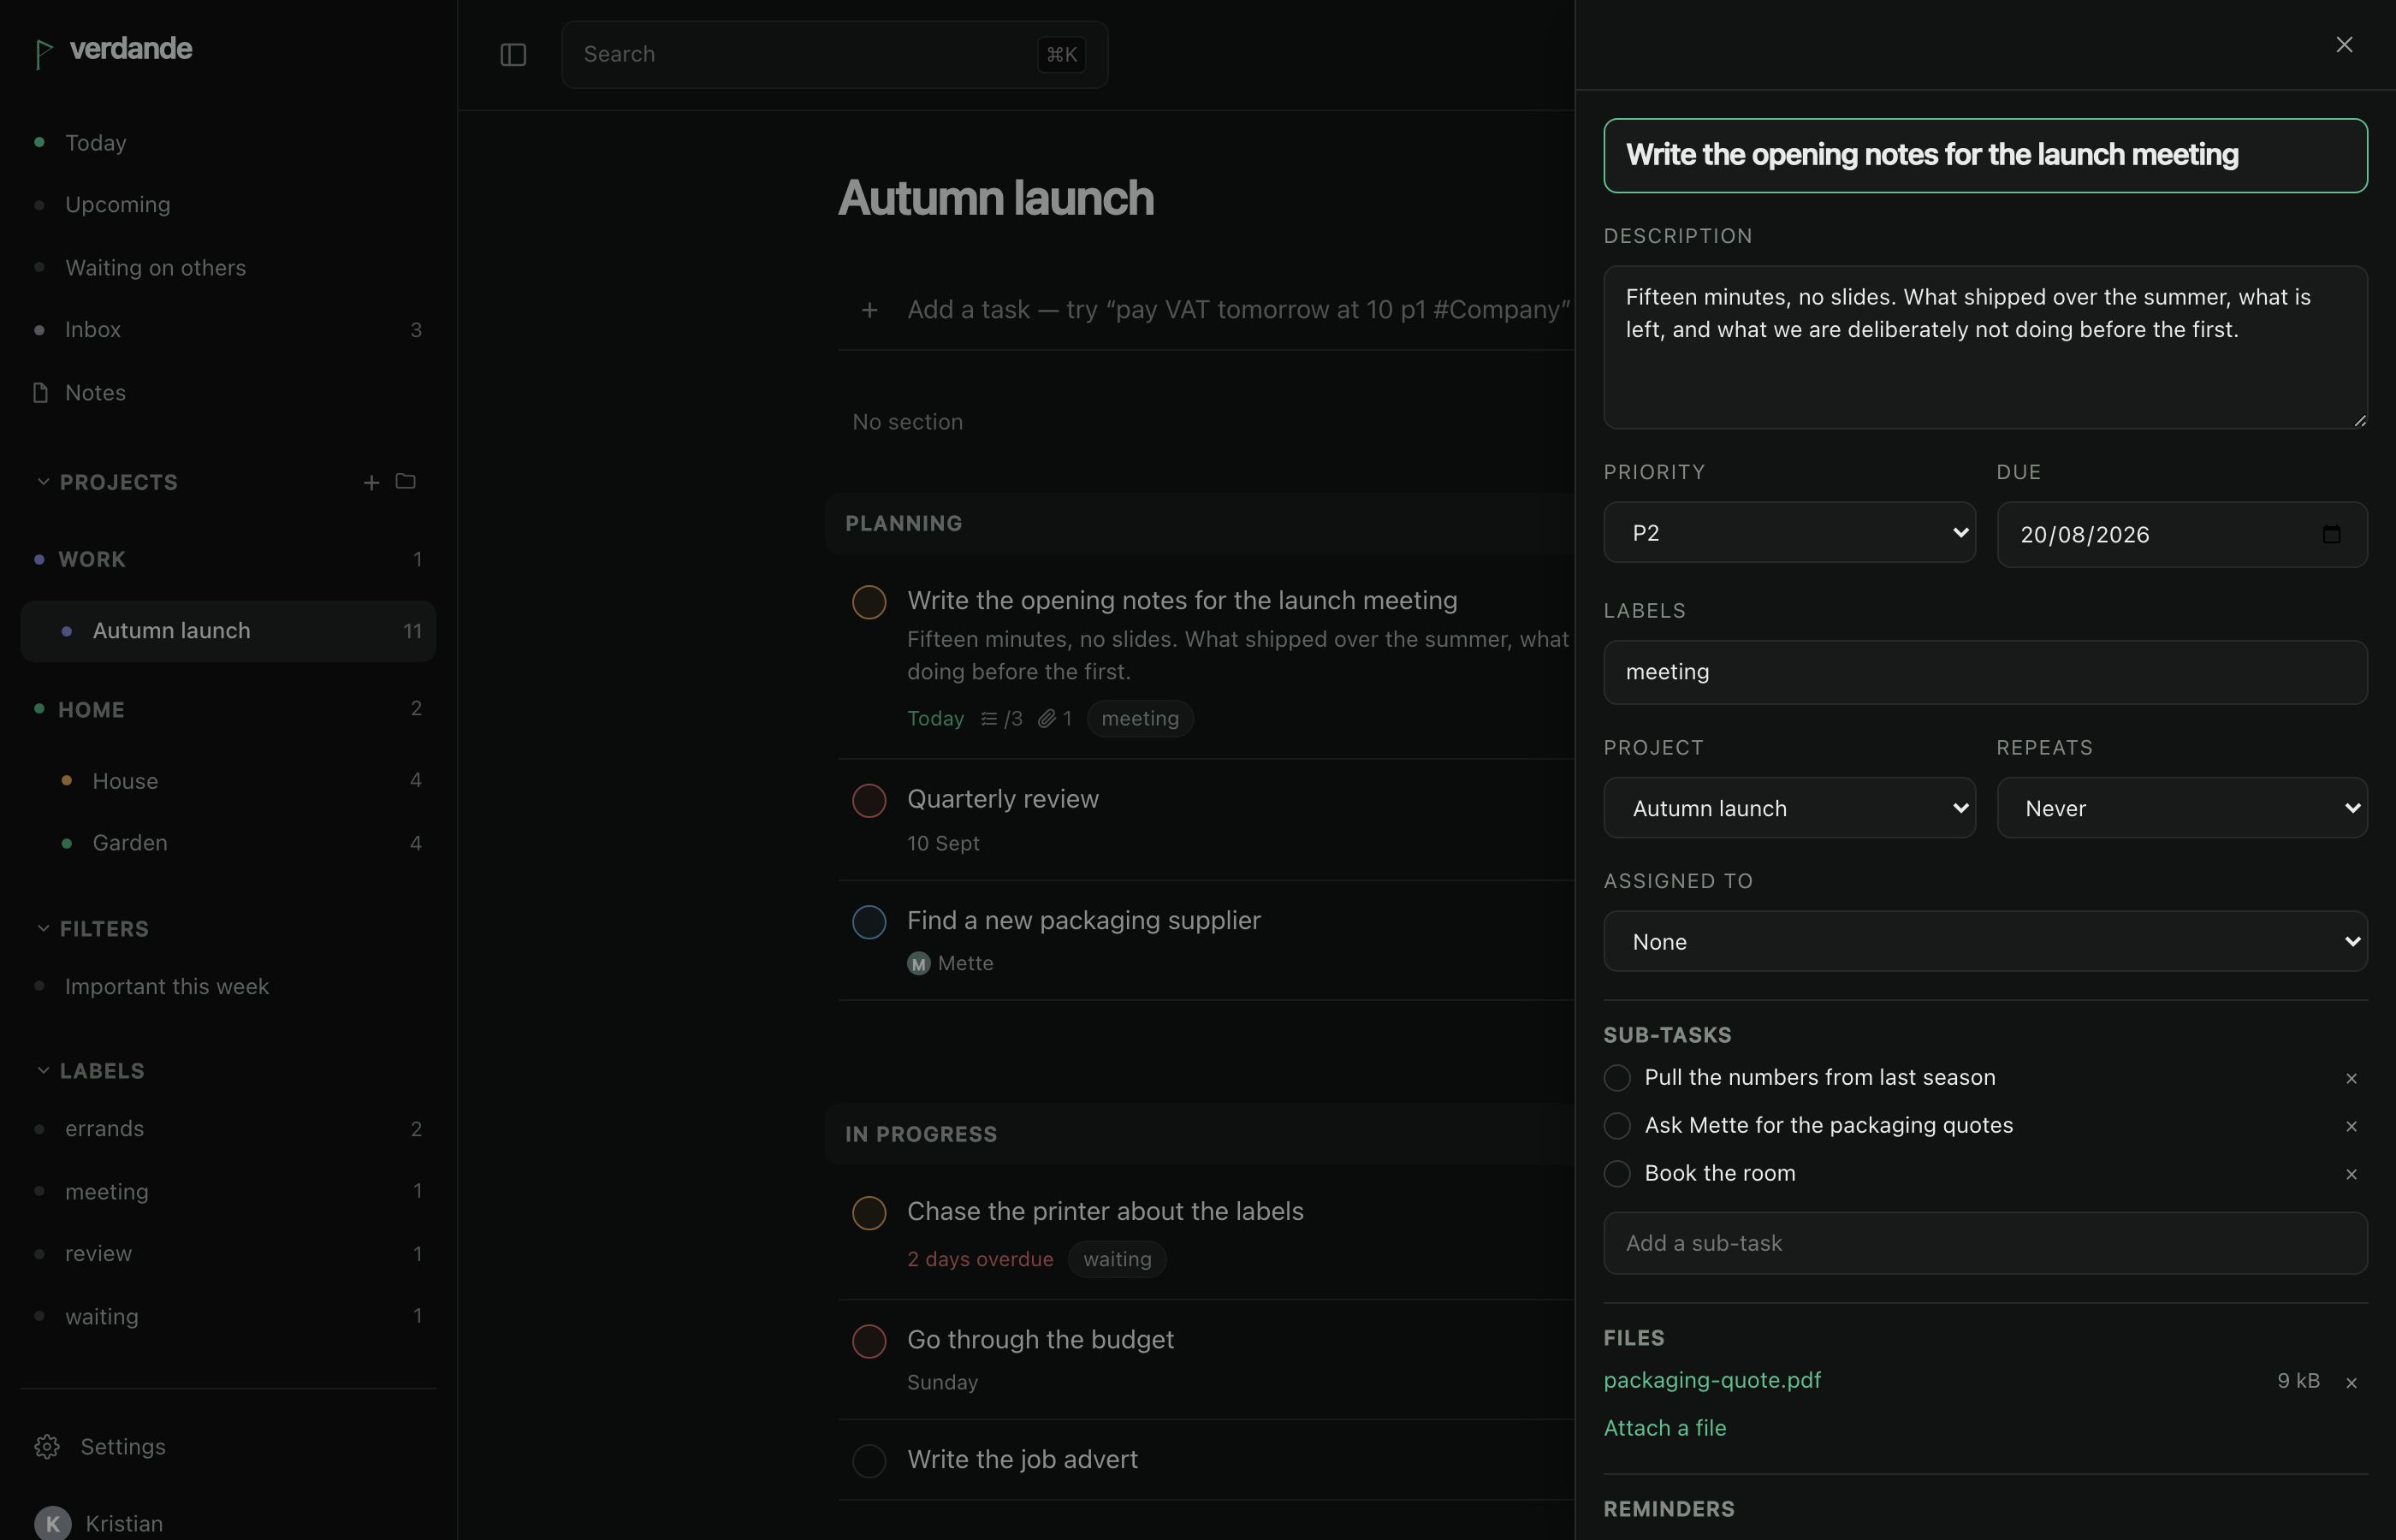Remove the 'Book the room' sub-task
Screen dimensions: 2396x1540
[2351, 1174]
